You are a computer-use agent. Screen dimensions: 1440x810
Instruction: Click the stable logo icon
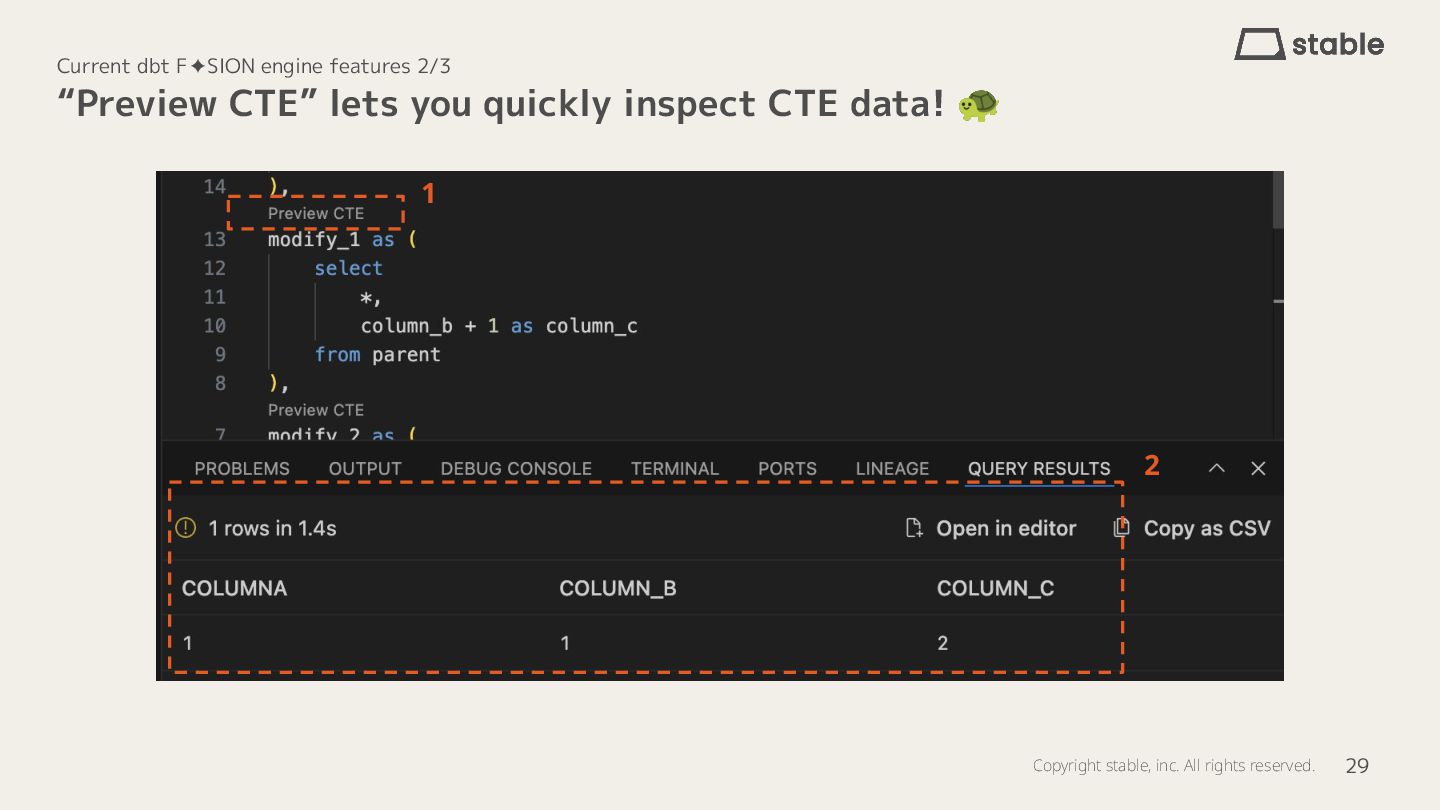click(x=1260, y=44)
